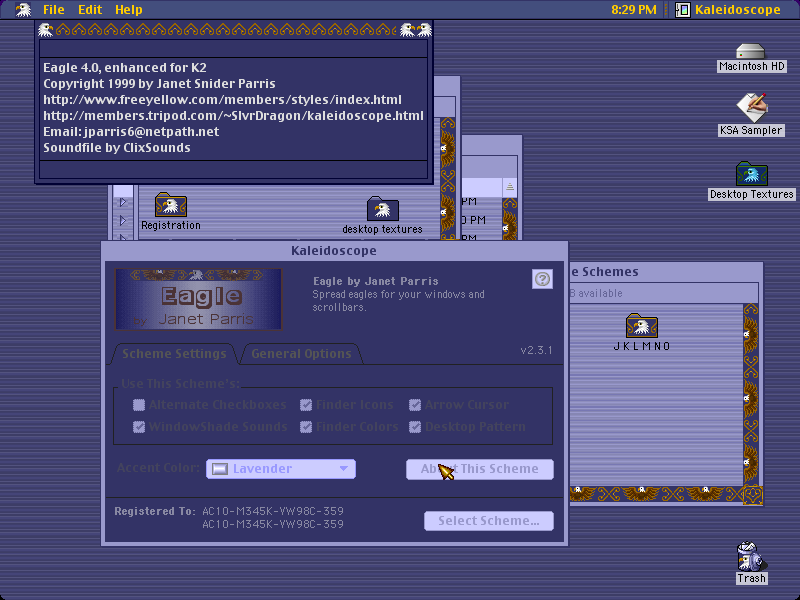Click the text "Eagle 4.0, enhanced for K2"

125,67
